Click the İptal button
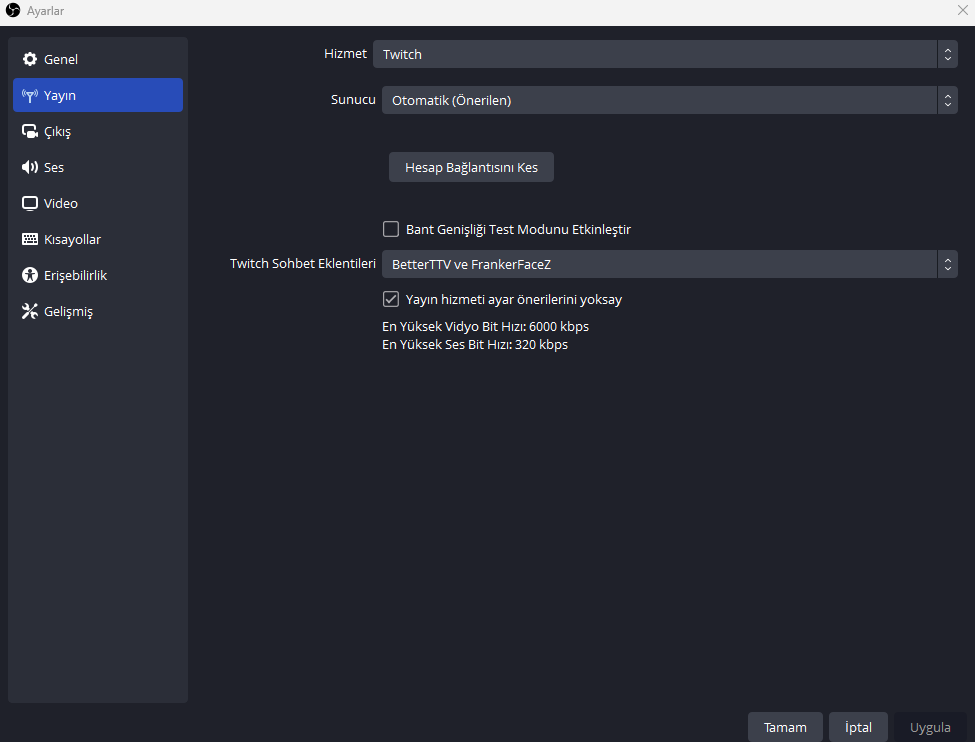The image size is (975, 742). (x=858, y=727)
